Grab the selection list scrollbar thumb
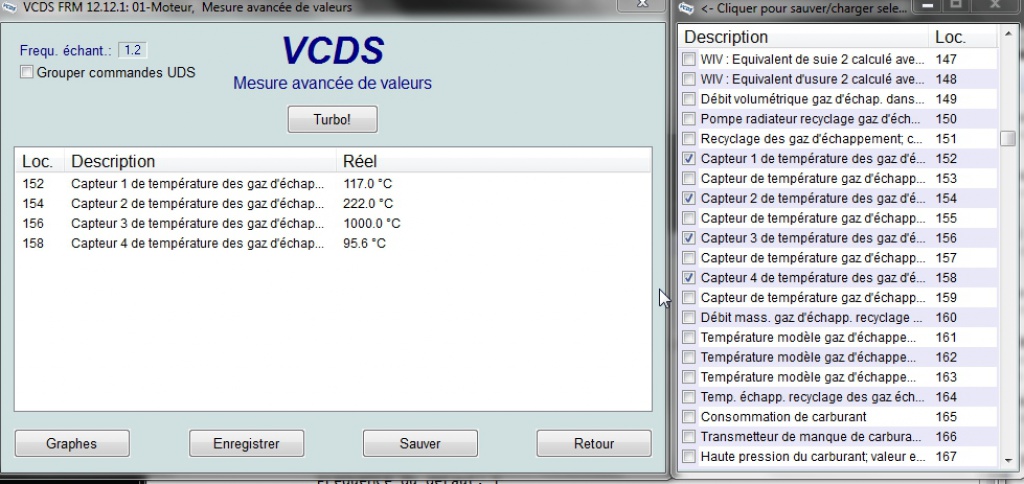This screenshot has width=1024, height=484. click(1008, 138)
